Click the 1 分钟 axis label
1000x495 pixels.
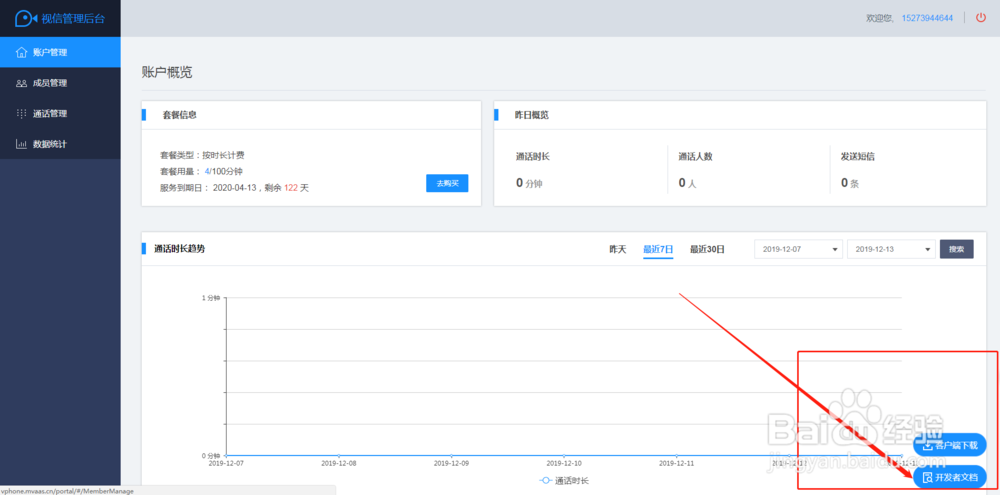(211, 298)
